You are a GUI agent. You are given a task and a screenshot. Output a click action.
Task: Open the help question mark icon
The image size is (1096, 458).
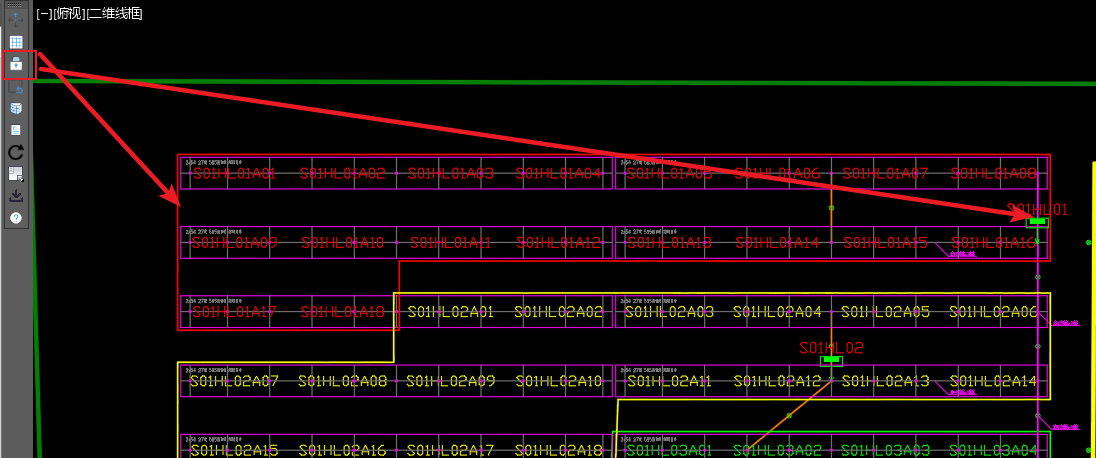16,217
